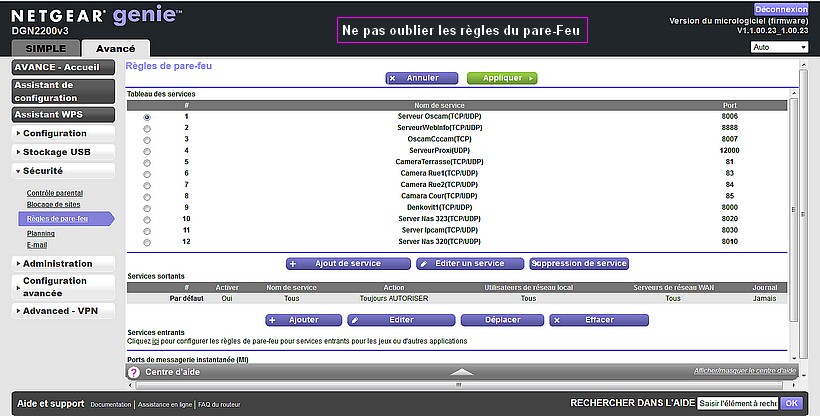Viewport: 820px width, 416px height.
Task: Click the up arrow in help center bar
Action: click(460, 371)
